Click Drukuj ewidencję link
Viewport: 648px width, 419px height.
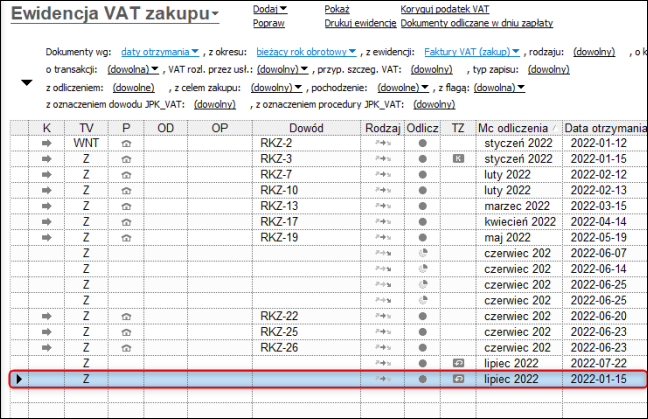pos(360,23)
